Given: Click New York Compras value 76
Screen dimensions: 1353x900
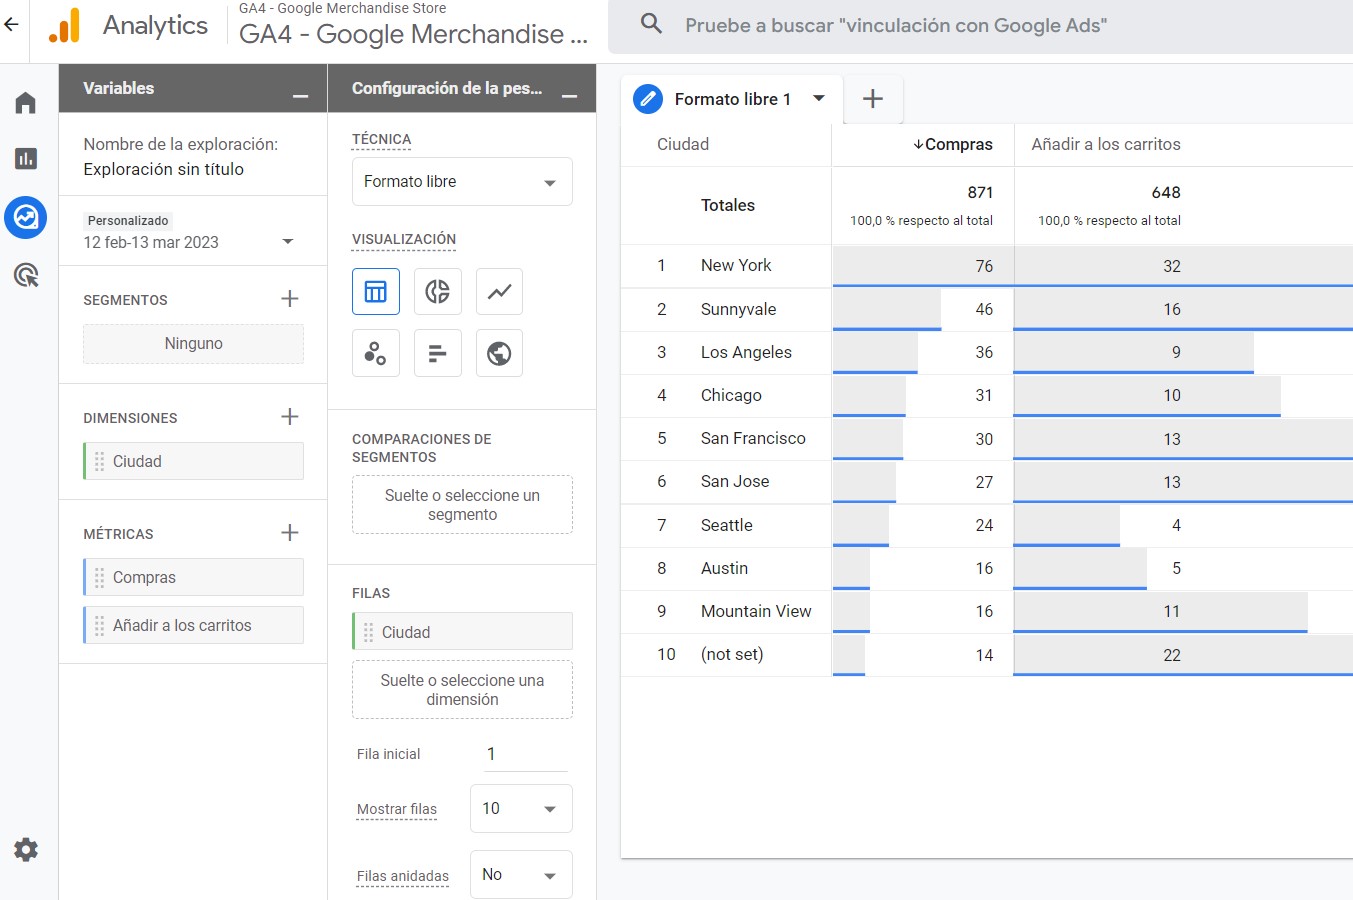Looking at the screenshot, I should tap(984, 266).
